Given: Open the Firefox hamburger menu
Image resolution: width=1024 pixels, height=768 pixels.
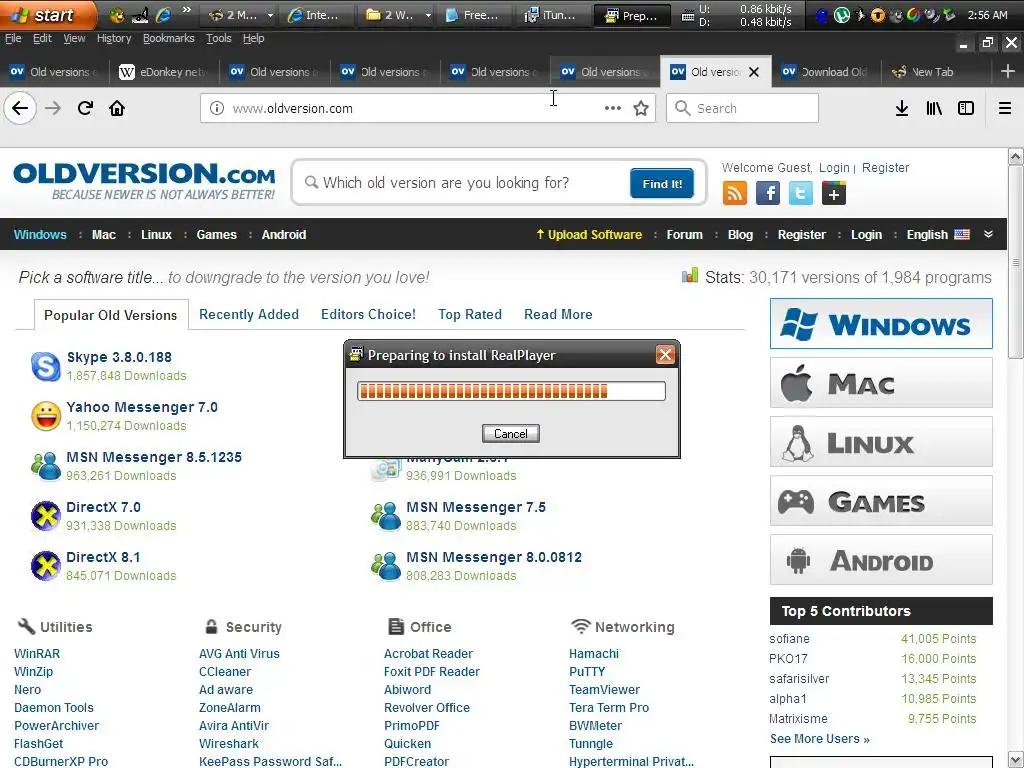Looking at the screenshot, I should coord(1004,108).
